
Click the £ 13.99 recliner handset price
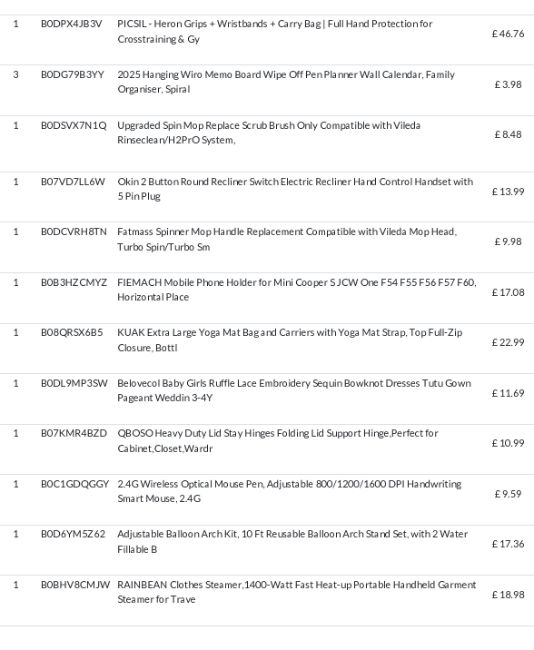pos(508,192)
